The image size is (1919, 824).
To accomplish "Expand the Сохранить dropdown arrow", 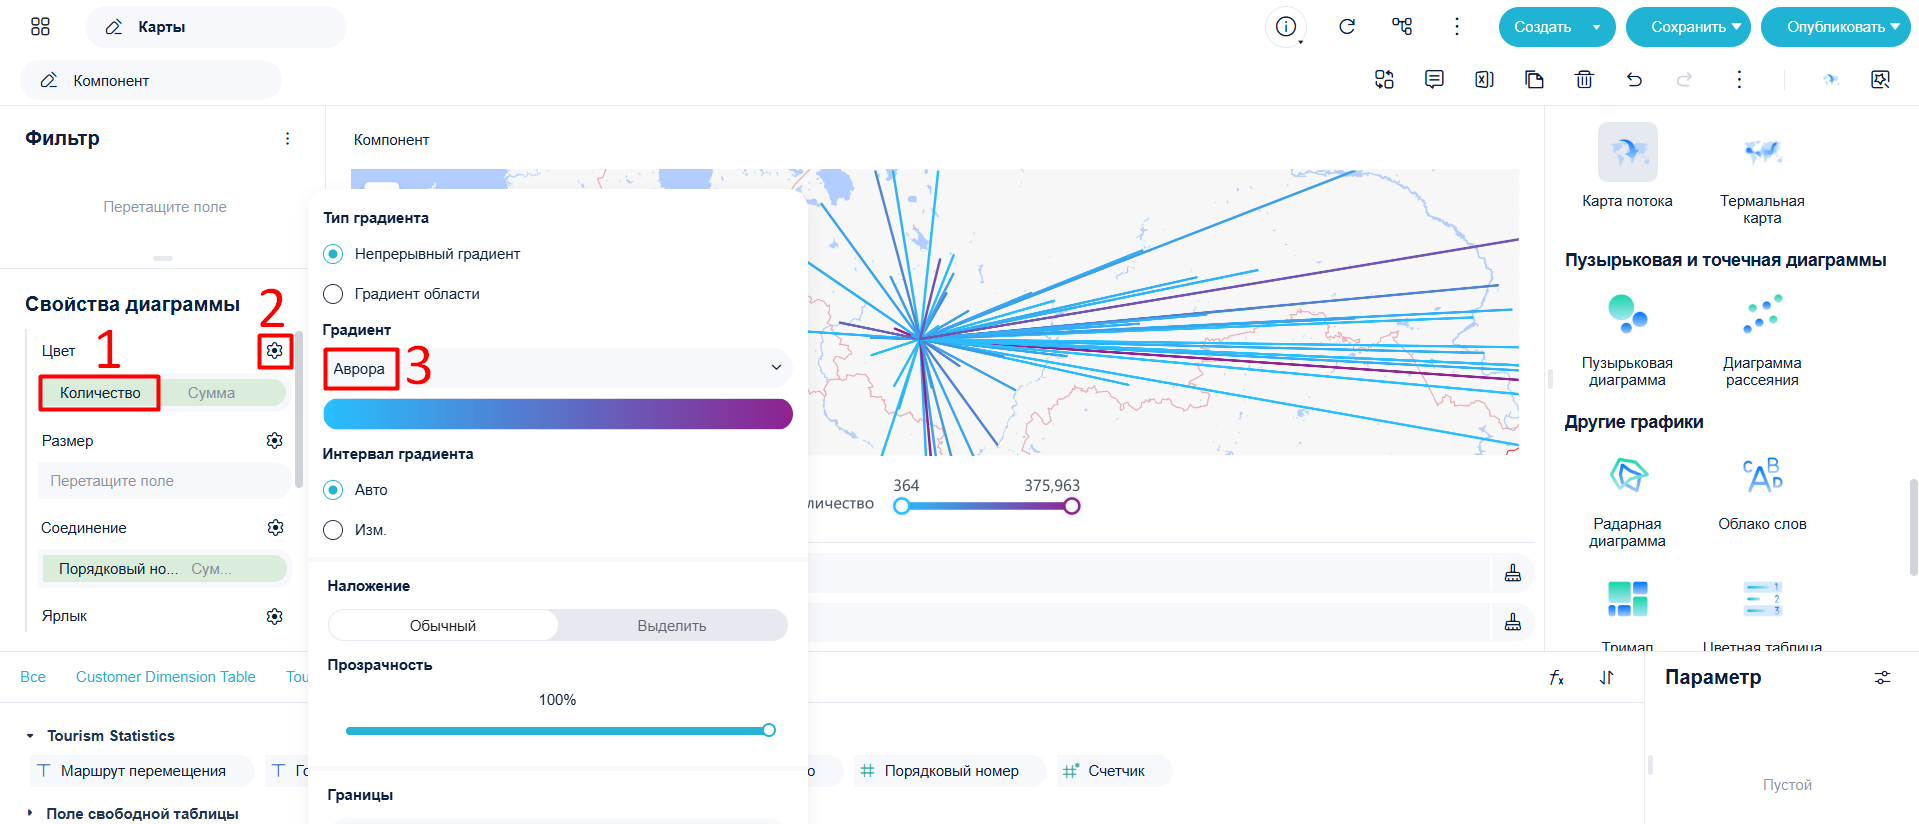I will point(1737,27).
